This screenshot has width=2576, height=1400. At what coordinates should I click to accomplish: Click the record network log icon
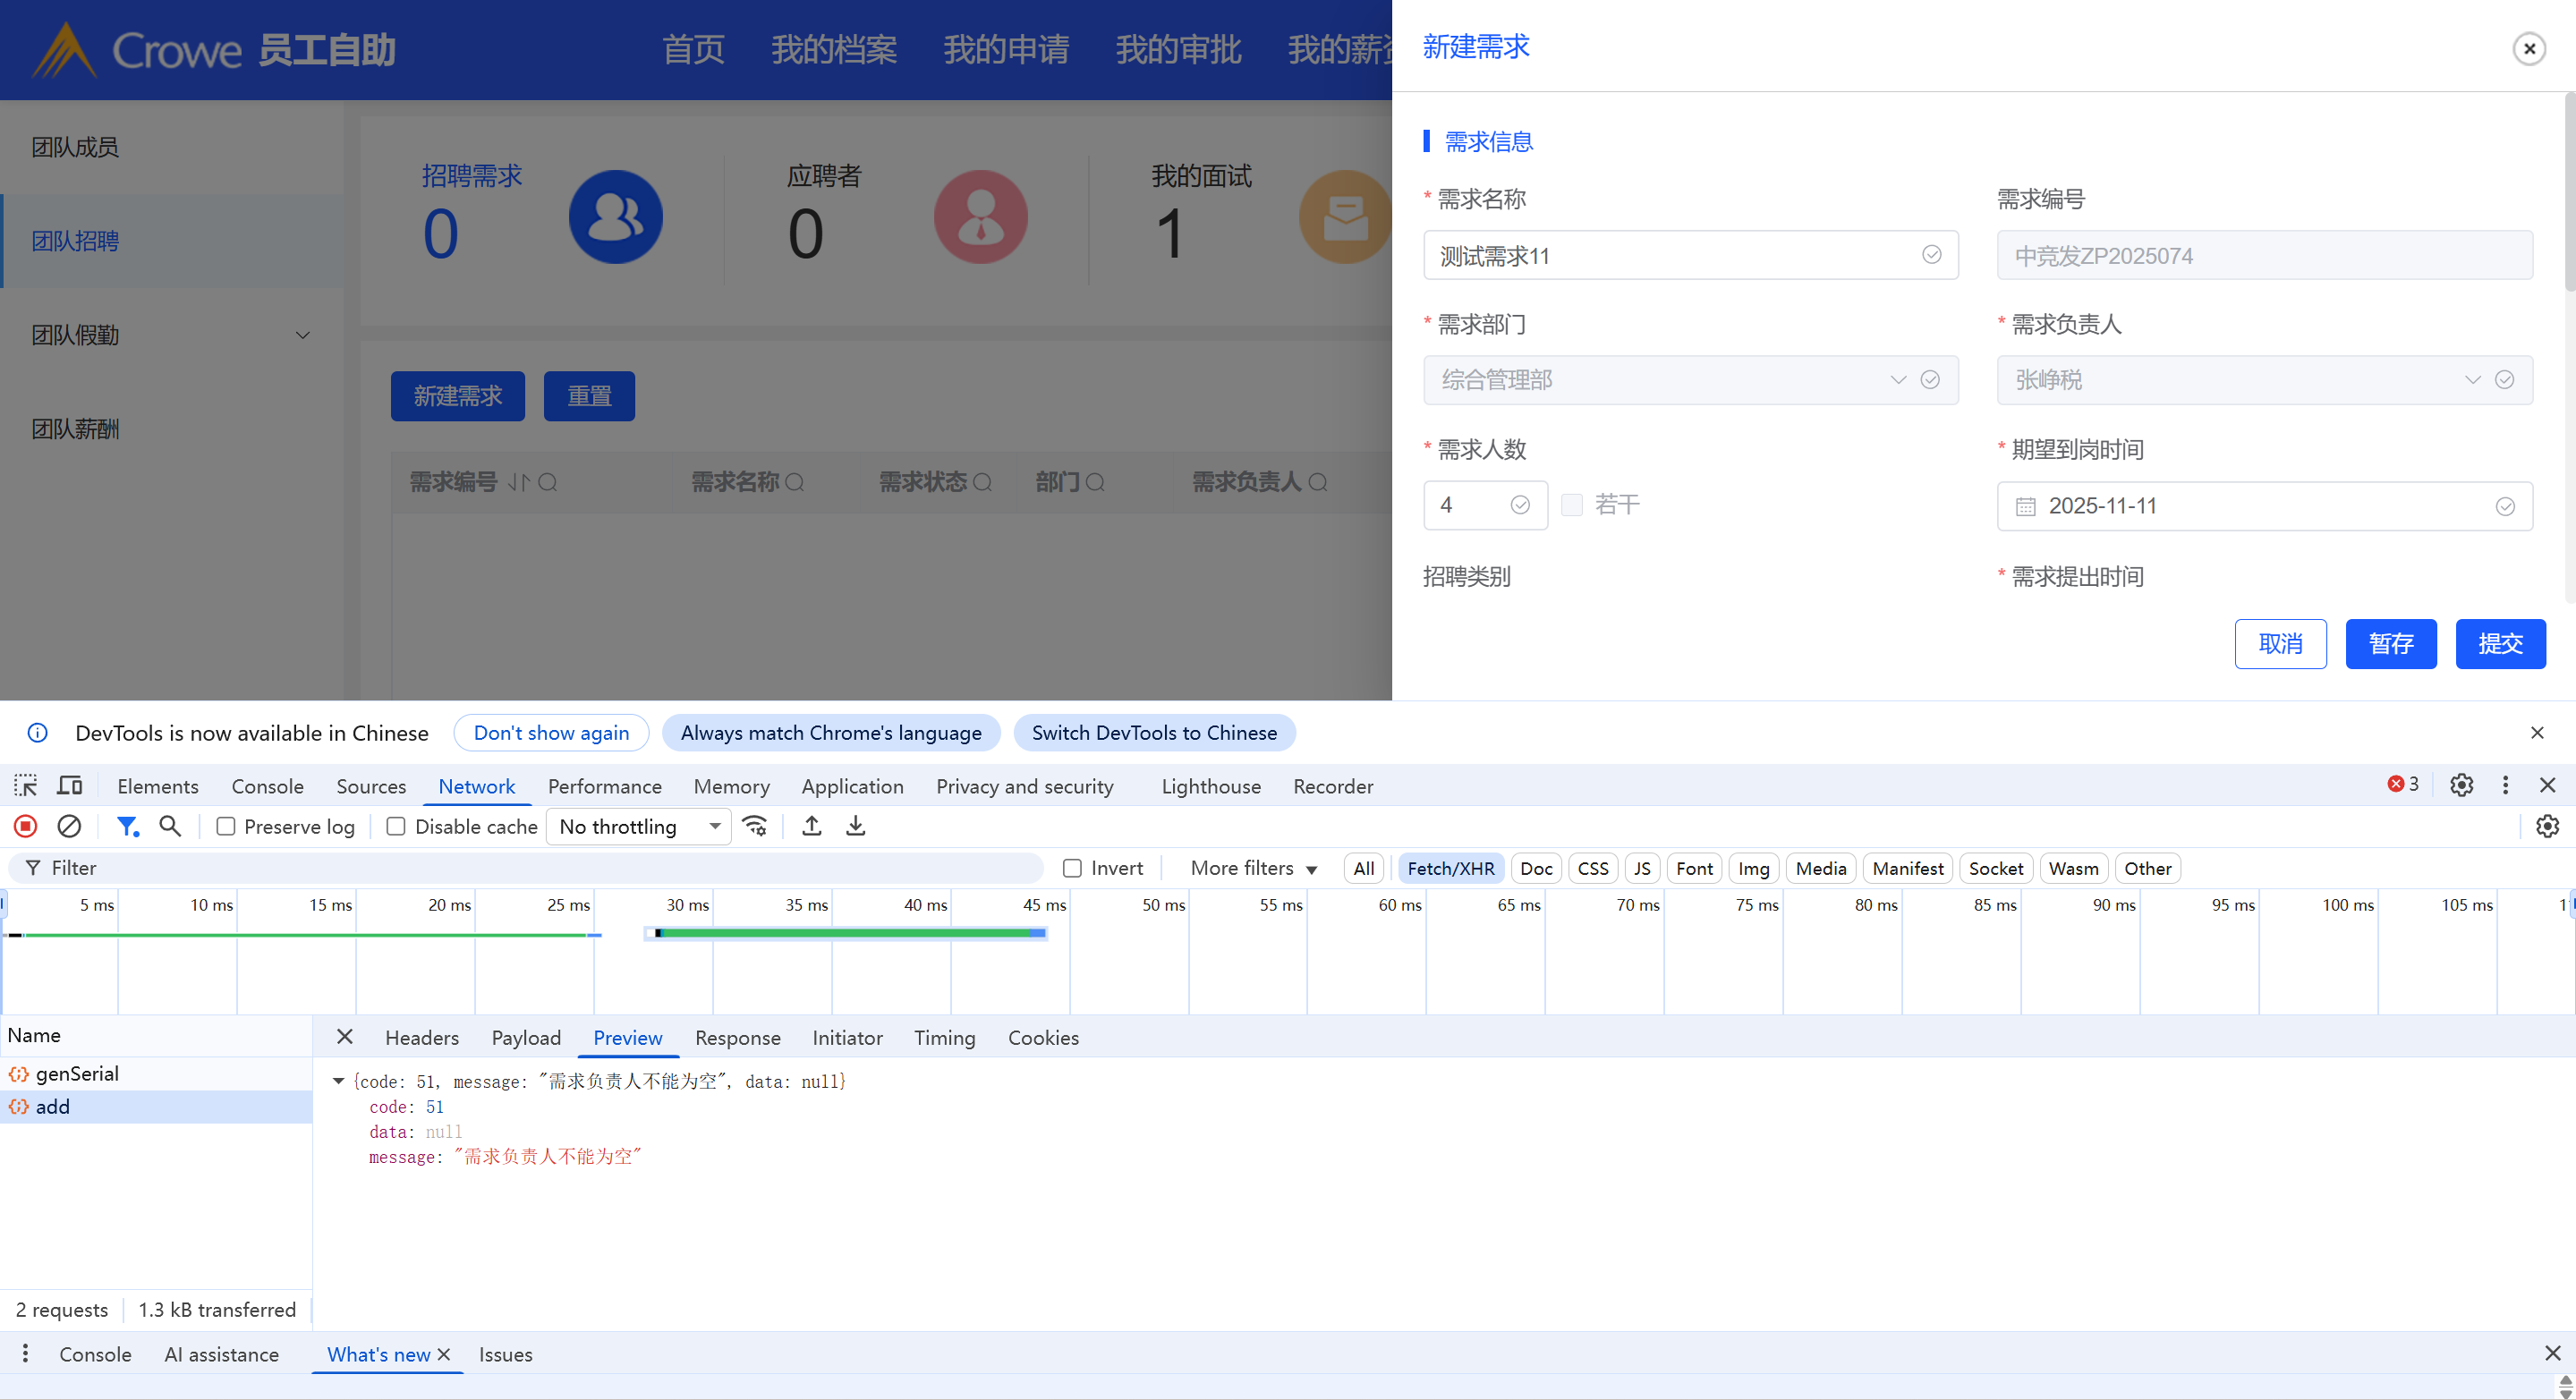(26, 826)
